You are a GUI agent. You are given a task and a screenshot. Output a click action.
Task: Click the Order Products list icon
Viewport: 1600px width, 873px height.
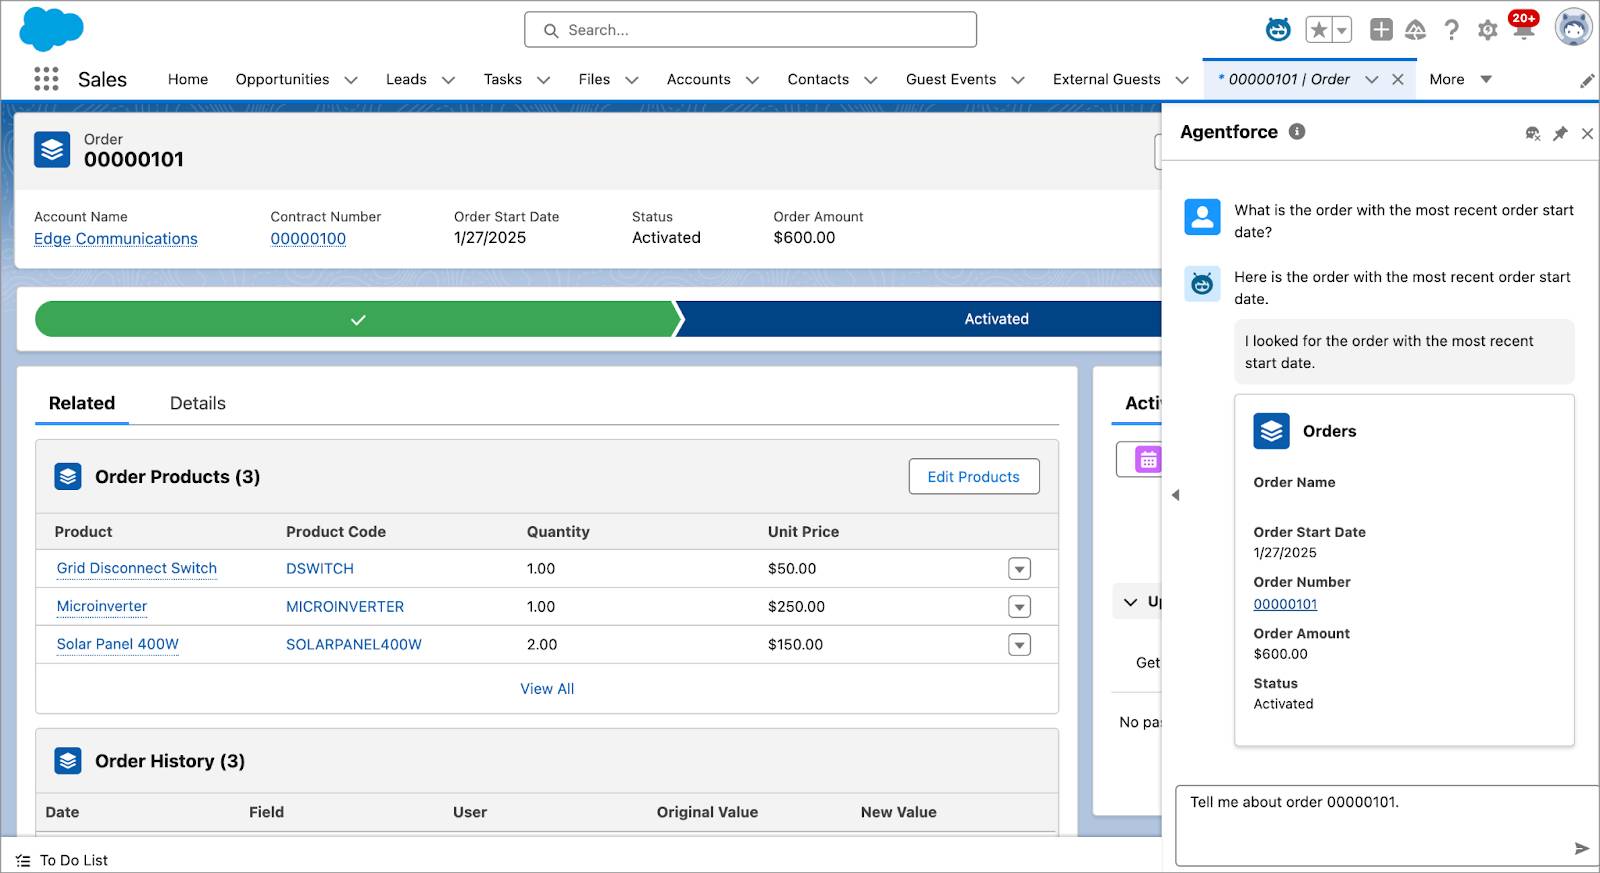[68, 476]
